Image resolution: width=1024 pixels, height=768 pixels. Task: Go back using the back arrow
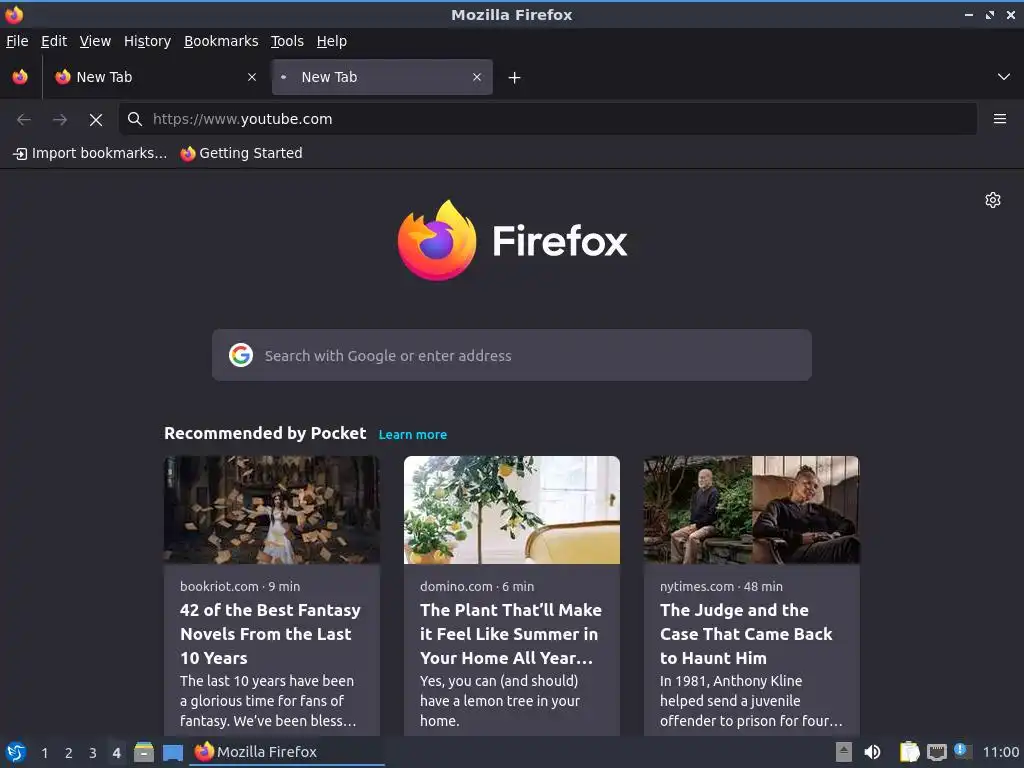pyautogui.click(x=24, y=120)
